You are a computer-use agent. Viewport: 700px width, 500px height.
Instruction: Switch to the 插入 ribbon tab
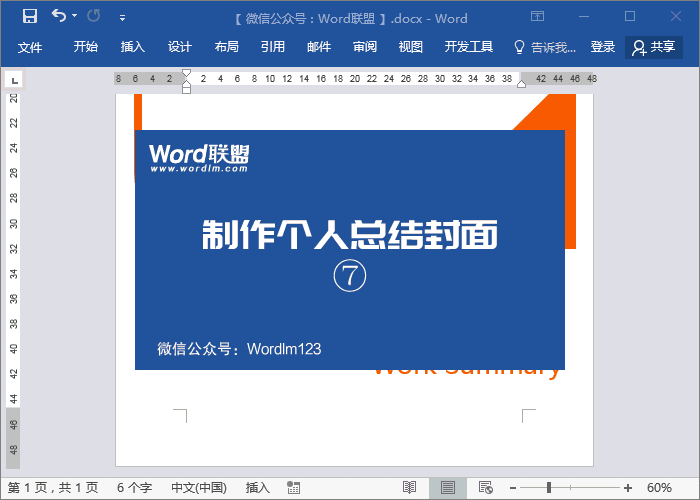(133, 47)
